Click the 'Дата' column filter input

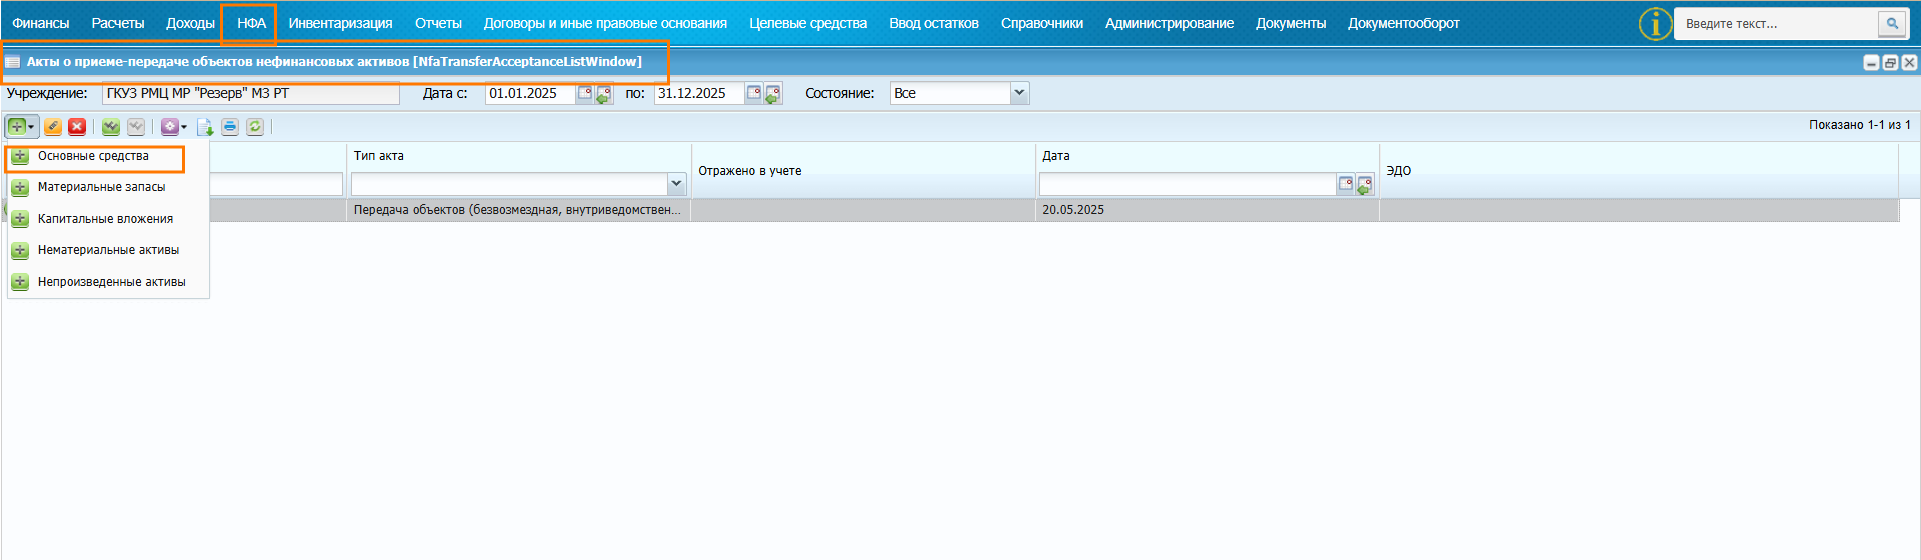1188,184
